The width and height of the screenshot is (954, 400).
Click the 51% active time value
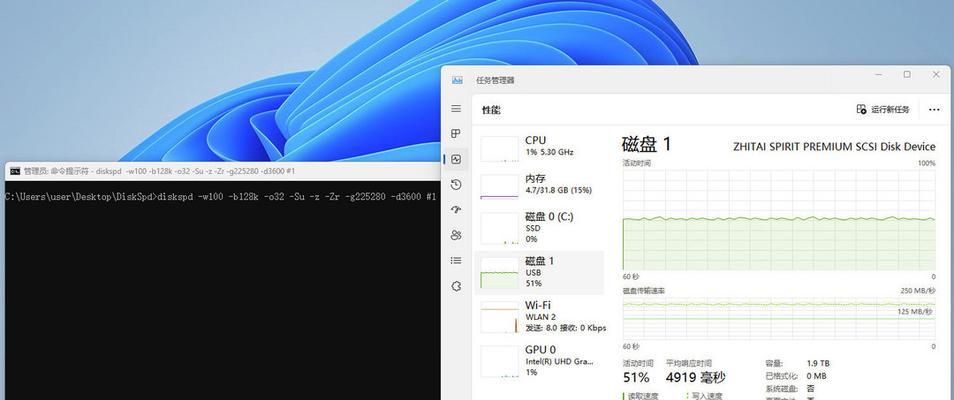[636, 377]
